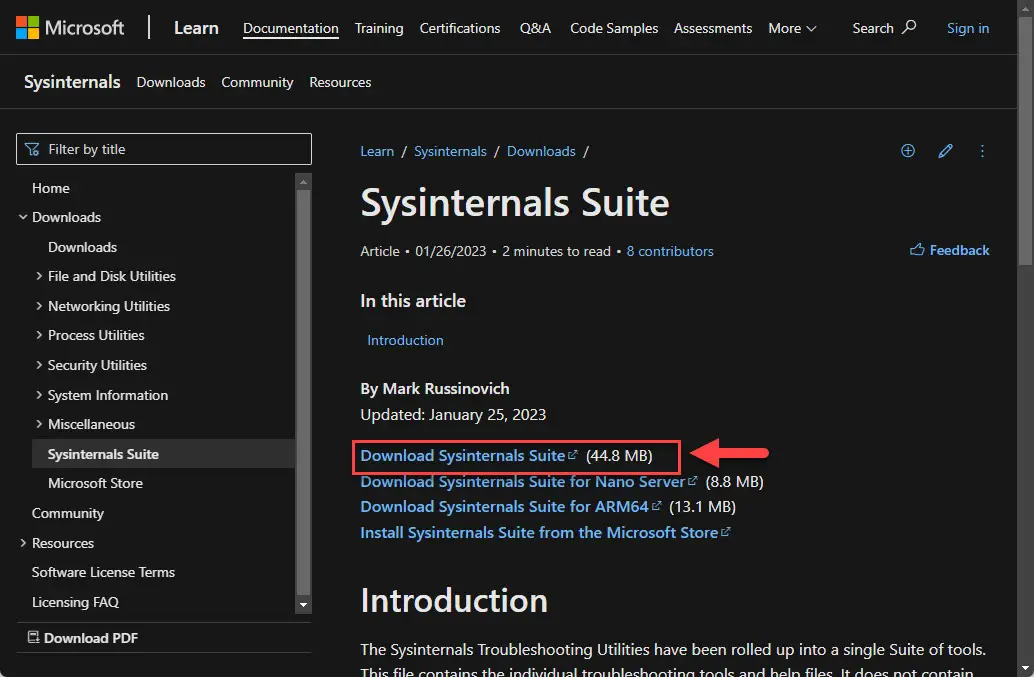The width and height of the screenshot is (1034, 677).
Task: Click Download Sysinternals Suite for Nano Server
Action: (x=522, y=482)
